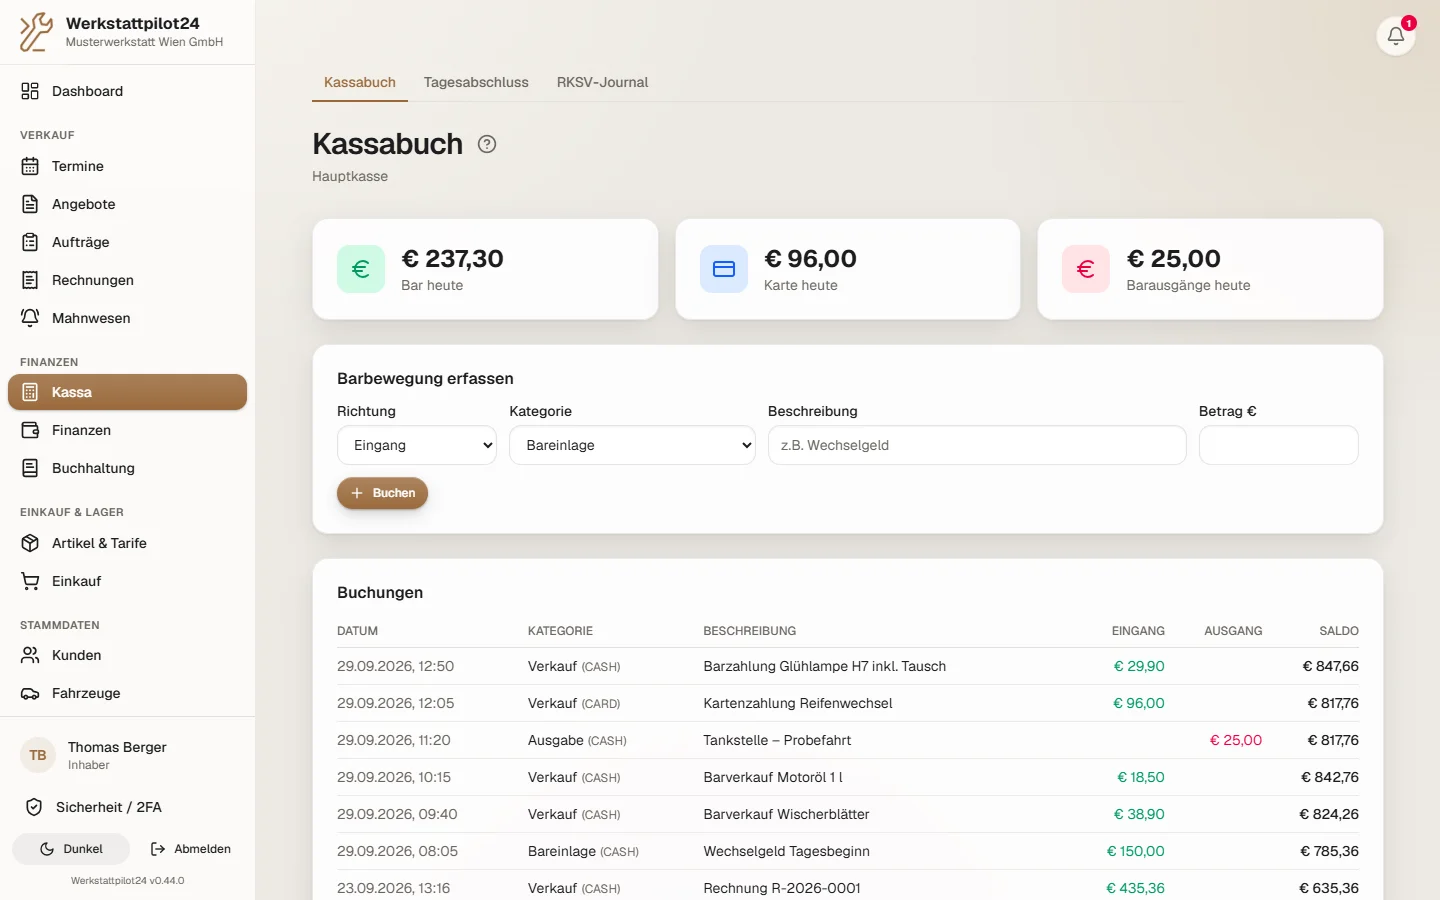Image resolution: width=1440 pixels, height=900 pixels.
Task: Click the Sicherheit / 2FA shield icon
Action: click(34, 807)
